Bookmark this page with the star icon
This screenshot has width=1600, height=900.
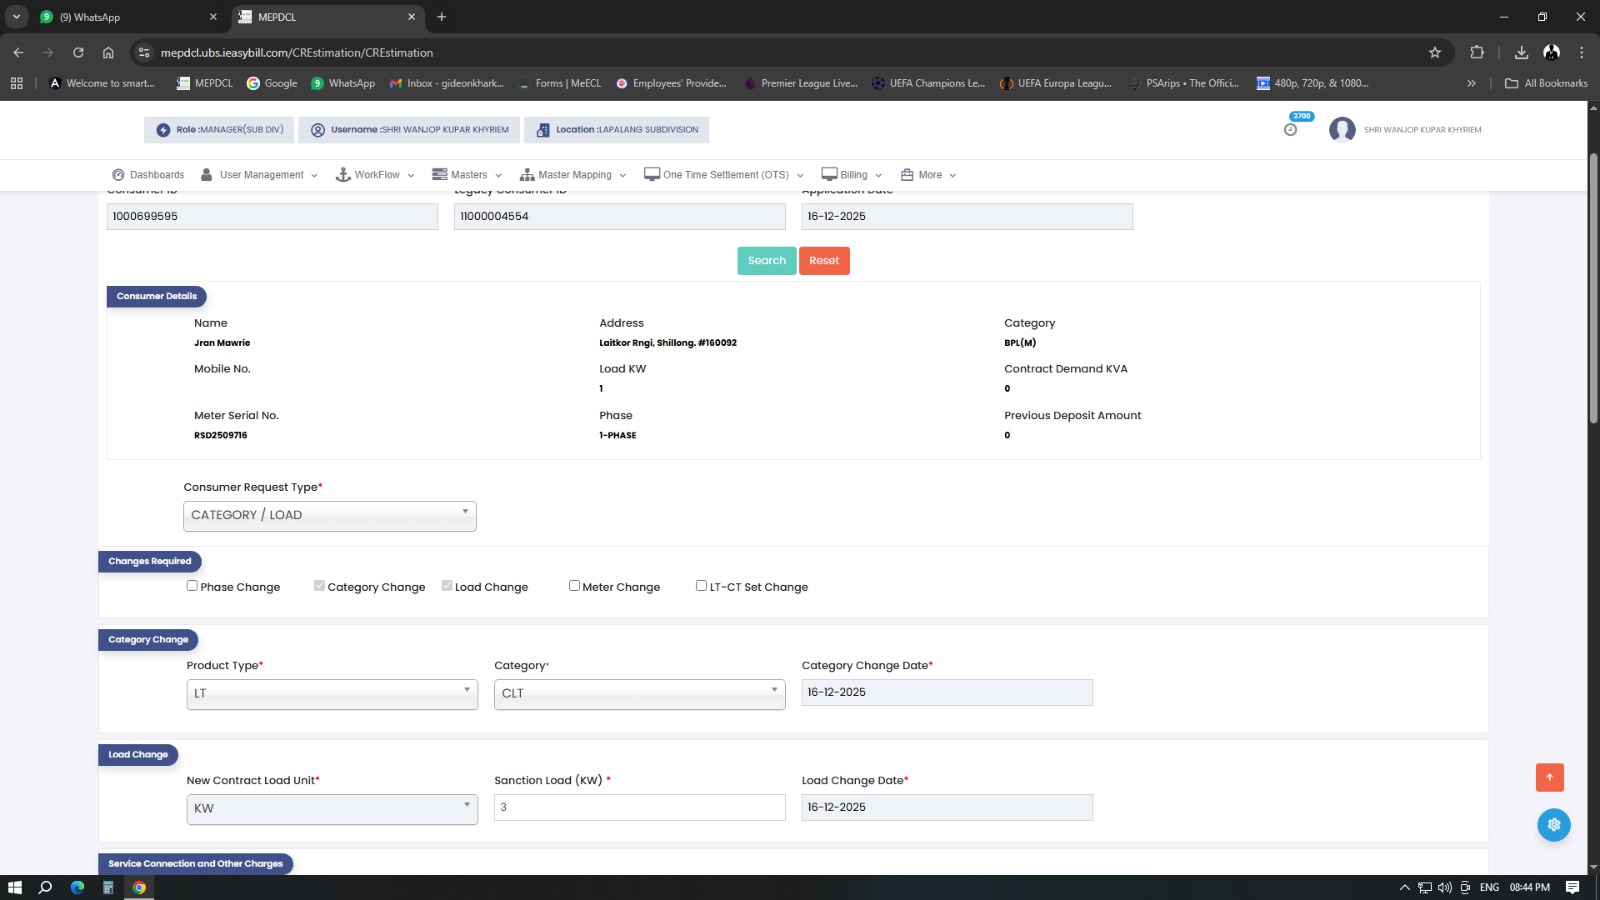[1435, 53]
